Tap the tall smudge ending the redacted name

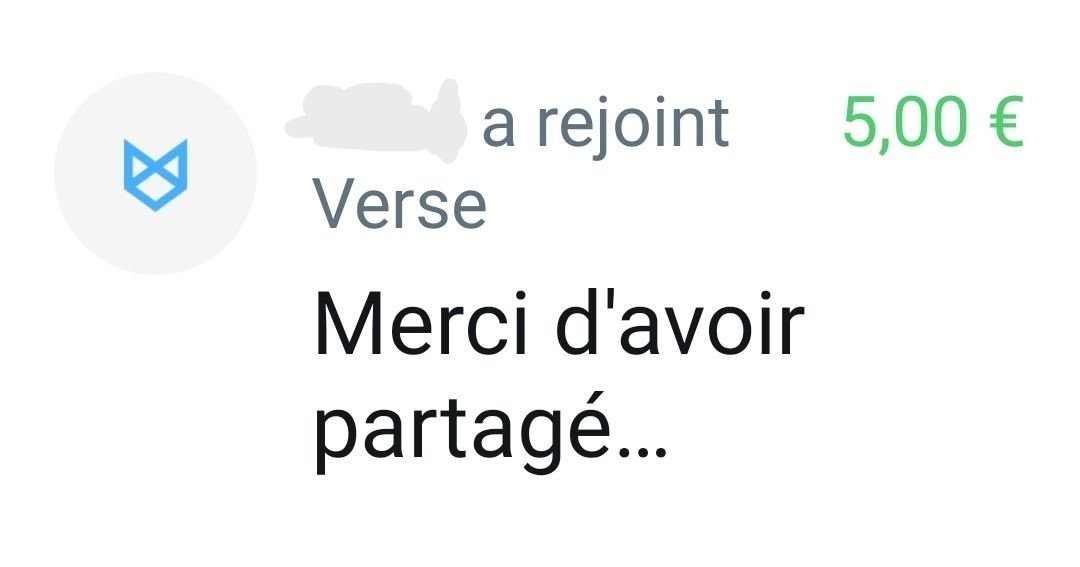click(x=448, y=121)
